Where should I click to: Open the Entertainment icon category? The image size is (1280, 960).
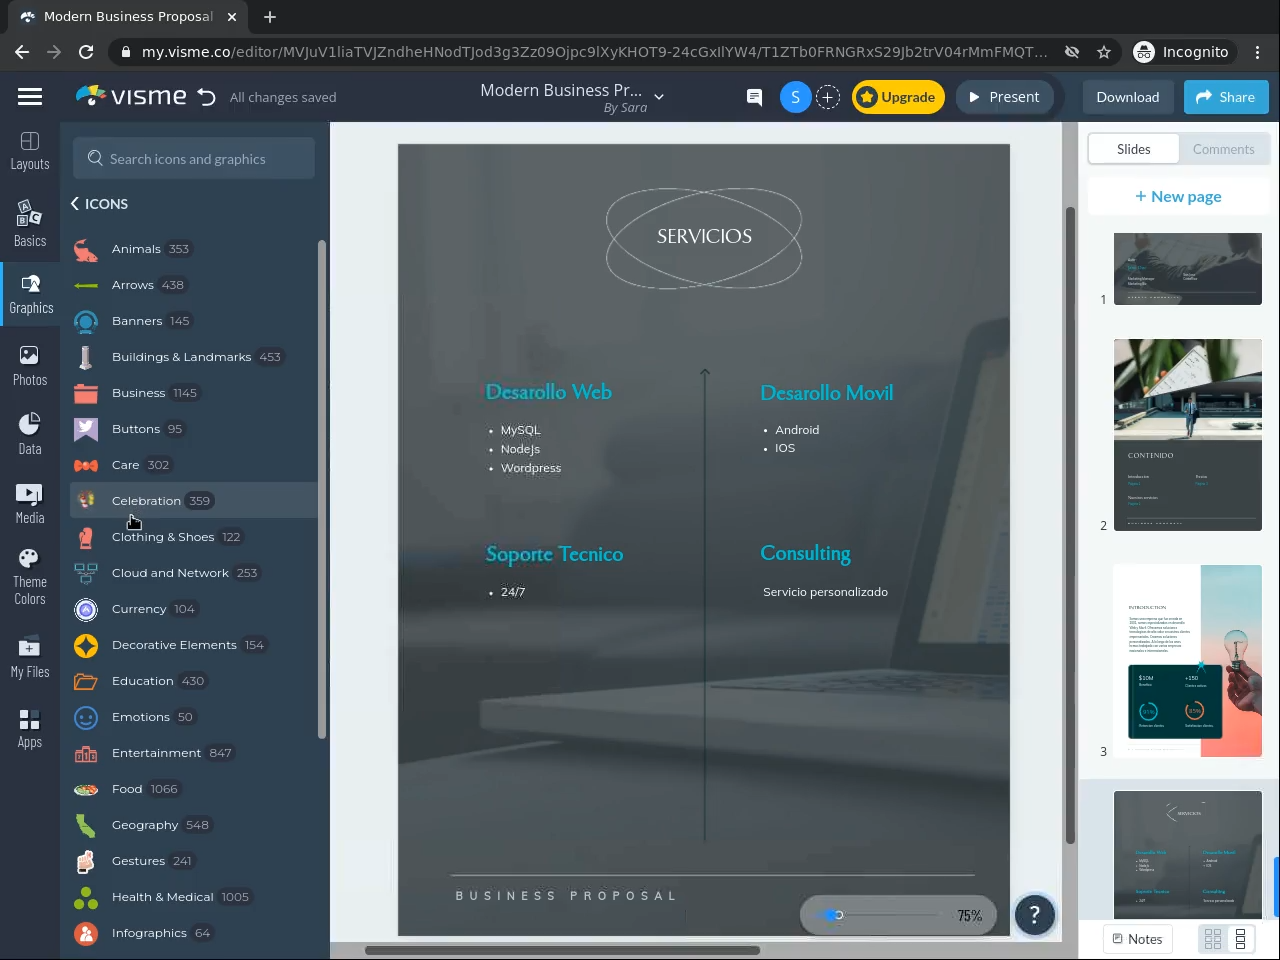193,753
